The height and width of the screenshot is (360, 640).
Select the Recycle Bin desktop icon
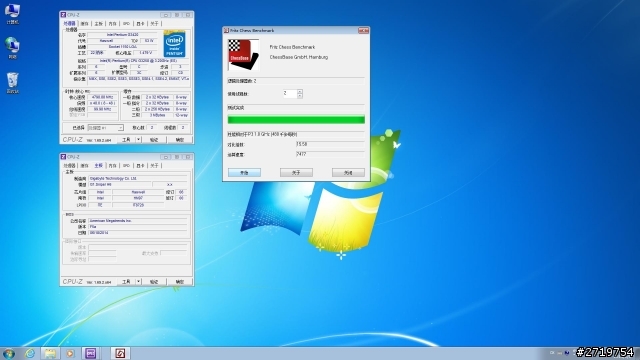point(12,83)
